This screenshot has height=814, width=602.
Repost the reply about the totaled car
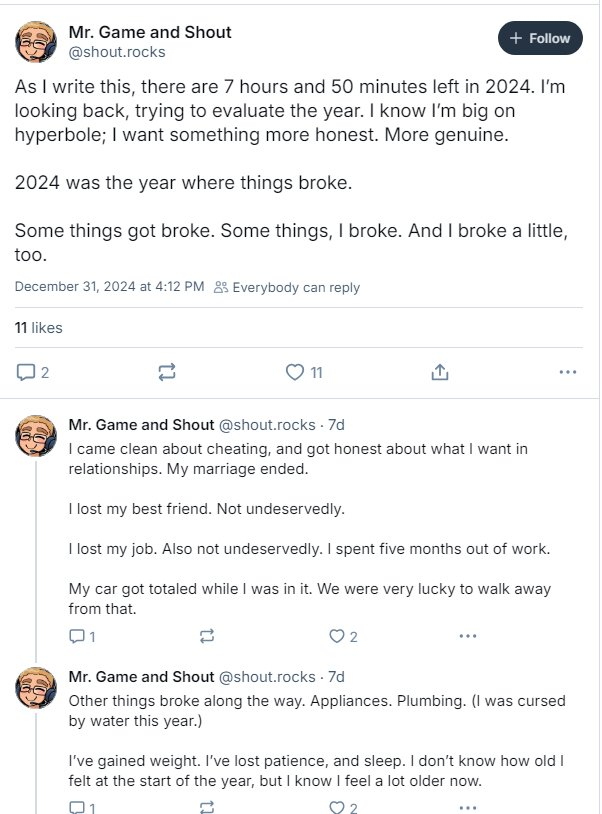click(x=207, y=636)
